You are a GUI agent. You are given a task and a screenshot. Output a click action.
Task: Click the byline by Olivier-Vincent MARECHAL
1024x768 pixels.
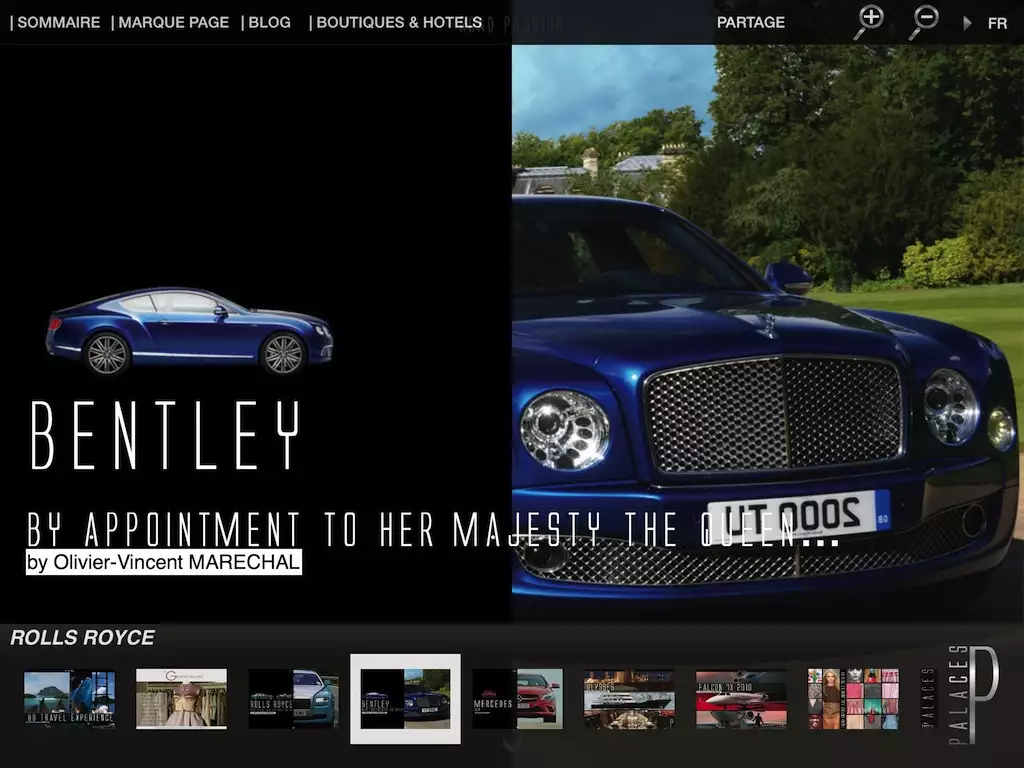pyautogui.click(x=162, y=562)
